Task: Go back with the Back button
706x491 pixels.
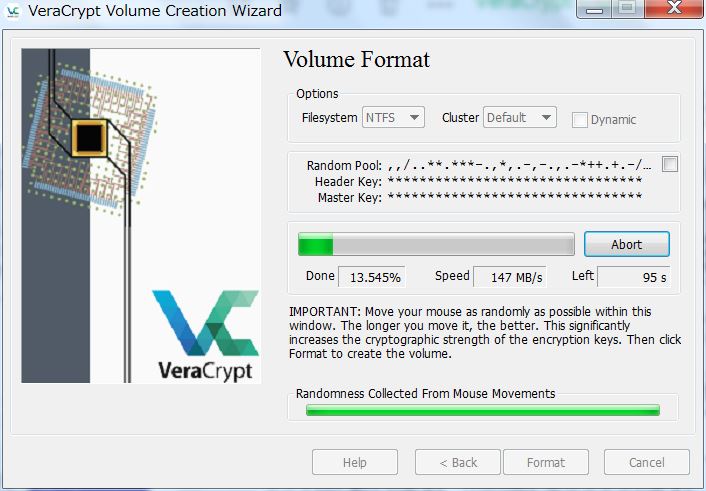Action: pos(457,462)
